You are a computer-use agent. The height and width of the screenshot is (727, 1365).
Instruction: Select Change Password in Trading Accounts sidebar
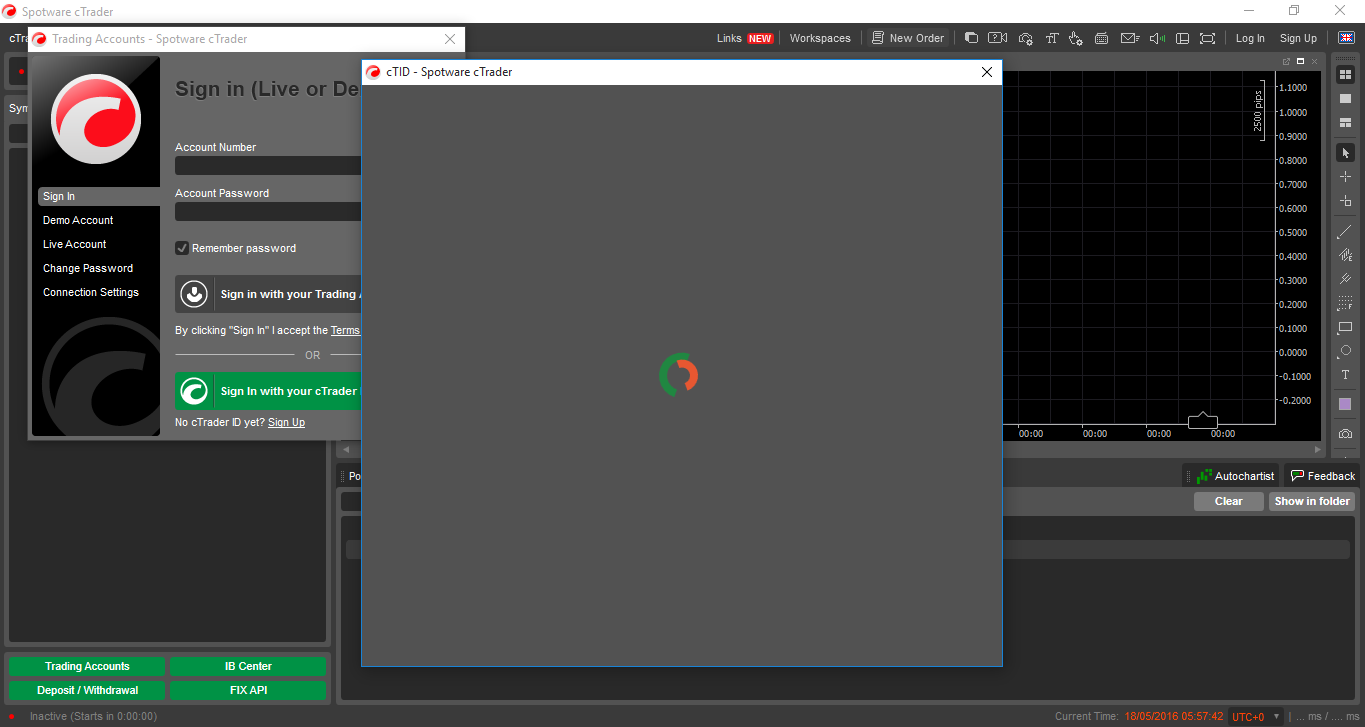tap(88, 268)
